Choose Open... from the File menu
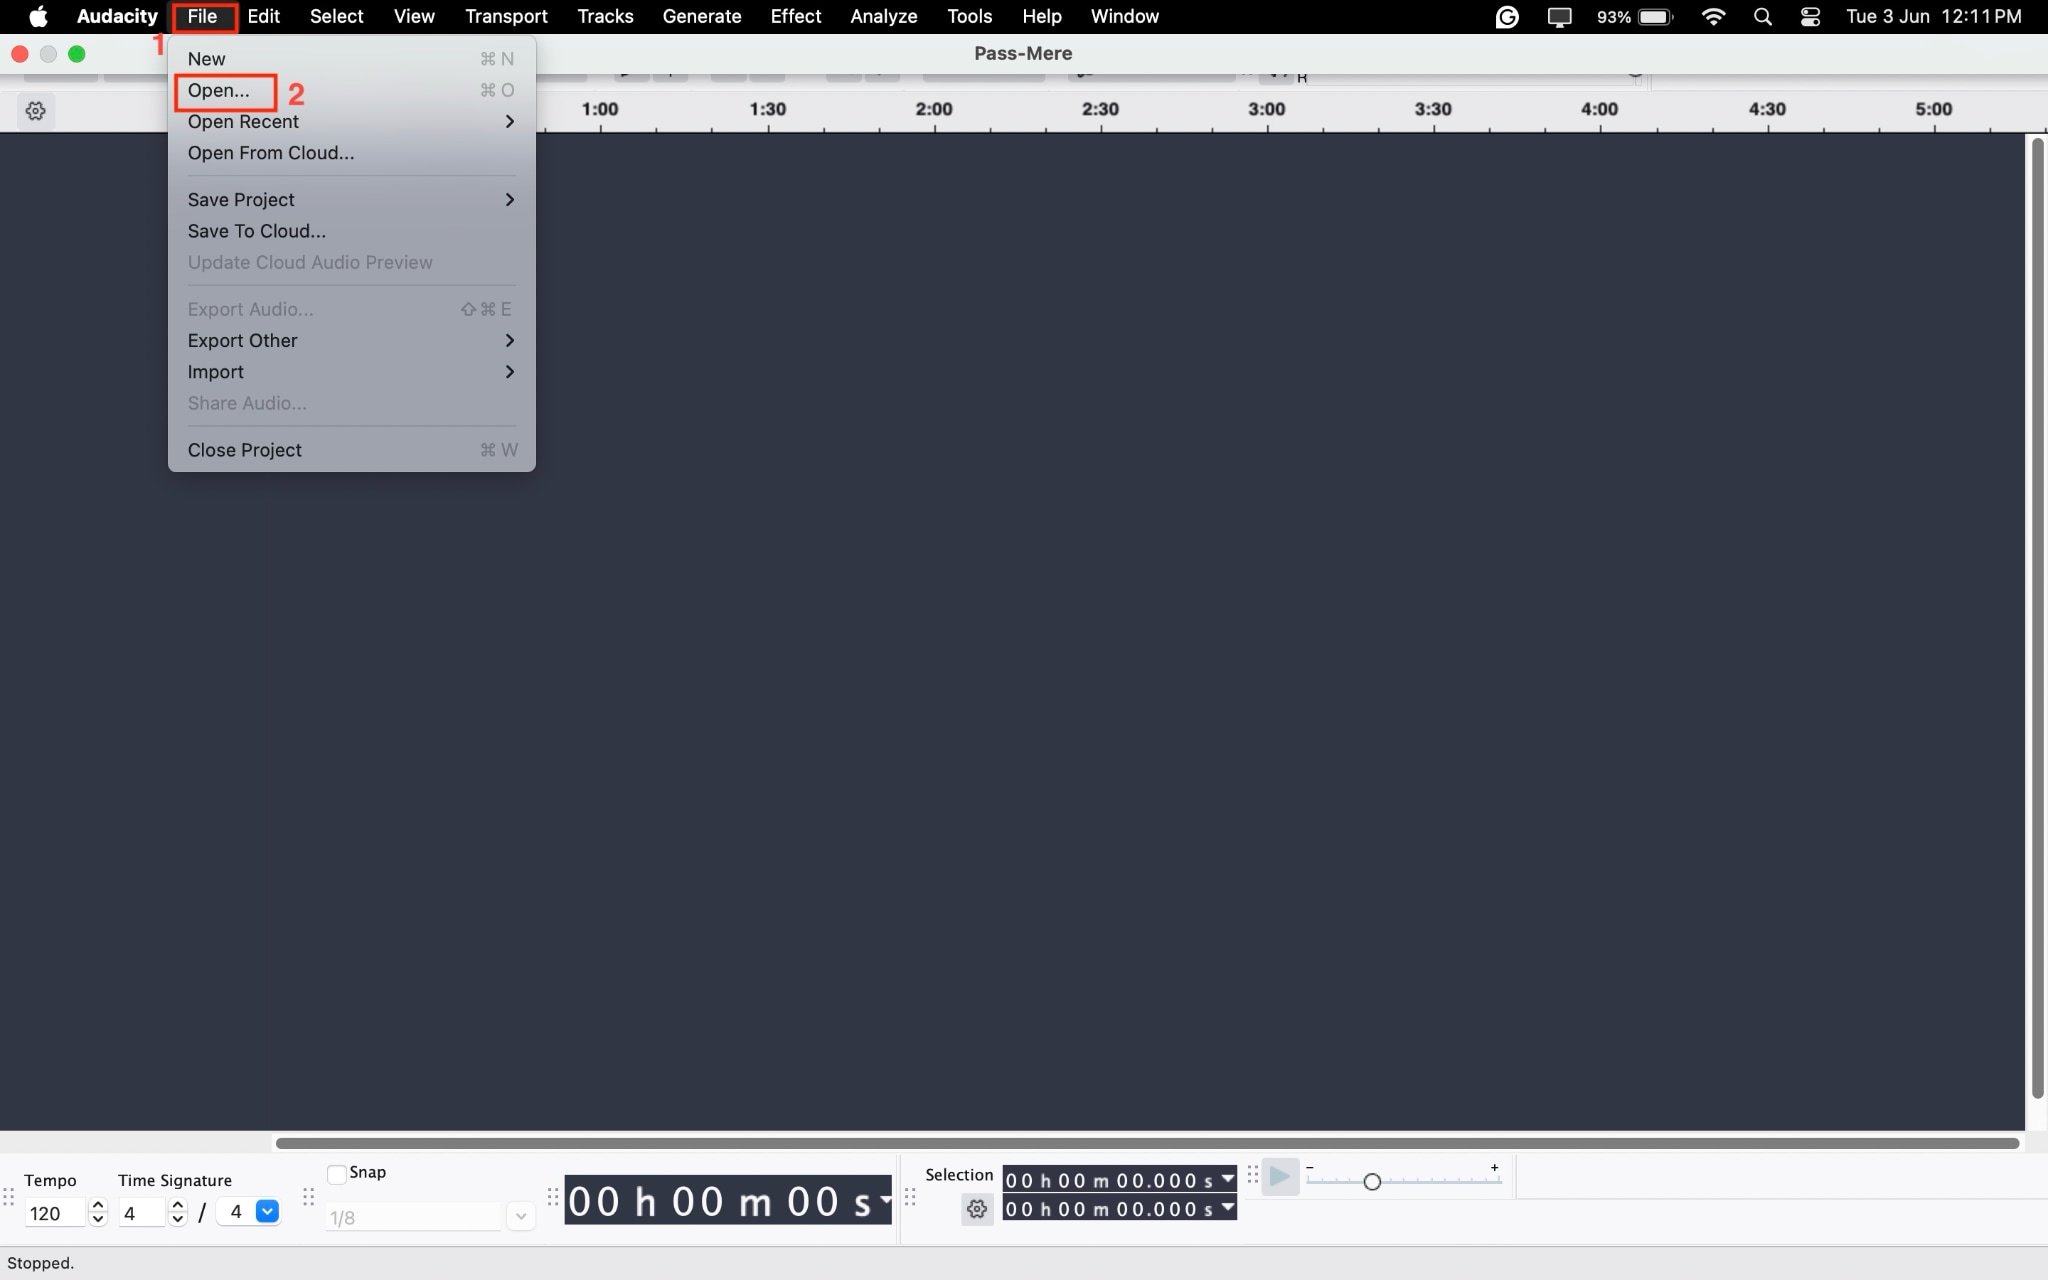This screenshot has height=1280, width=2048. click(351, 91)
